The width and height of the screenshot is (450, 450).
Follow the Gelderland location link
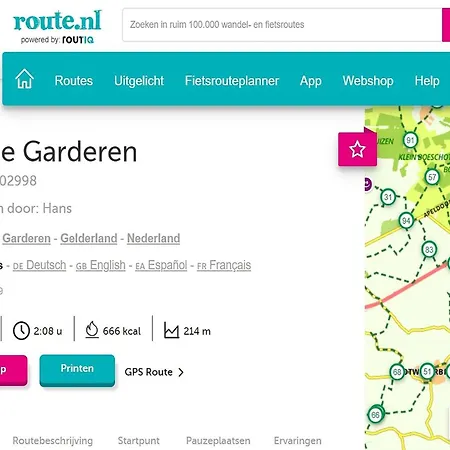coord(89,238)
